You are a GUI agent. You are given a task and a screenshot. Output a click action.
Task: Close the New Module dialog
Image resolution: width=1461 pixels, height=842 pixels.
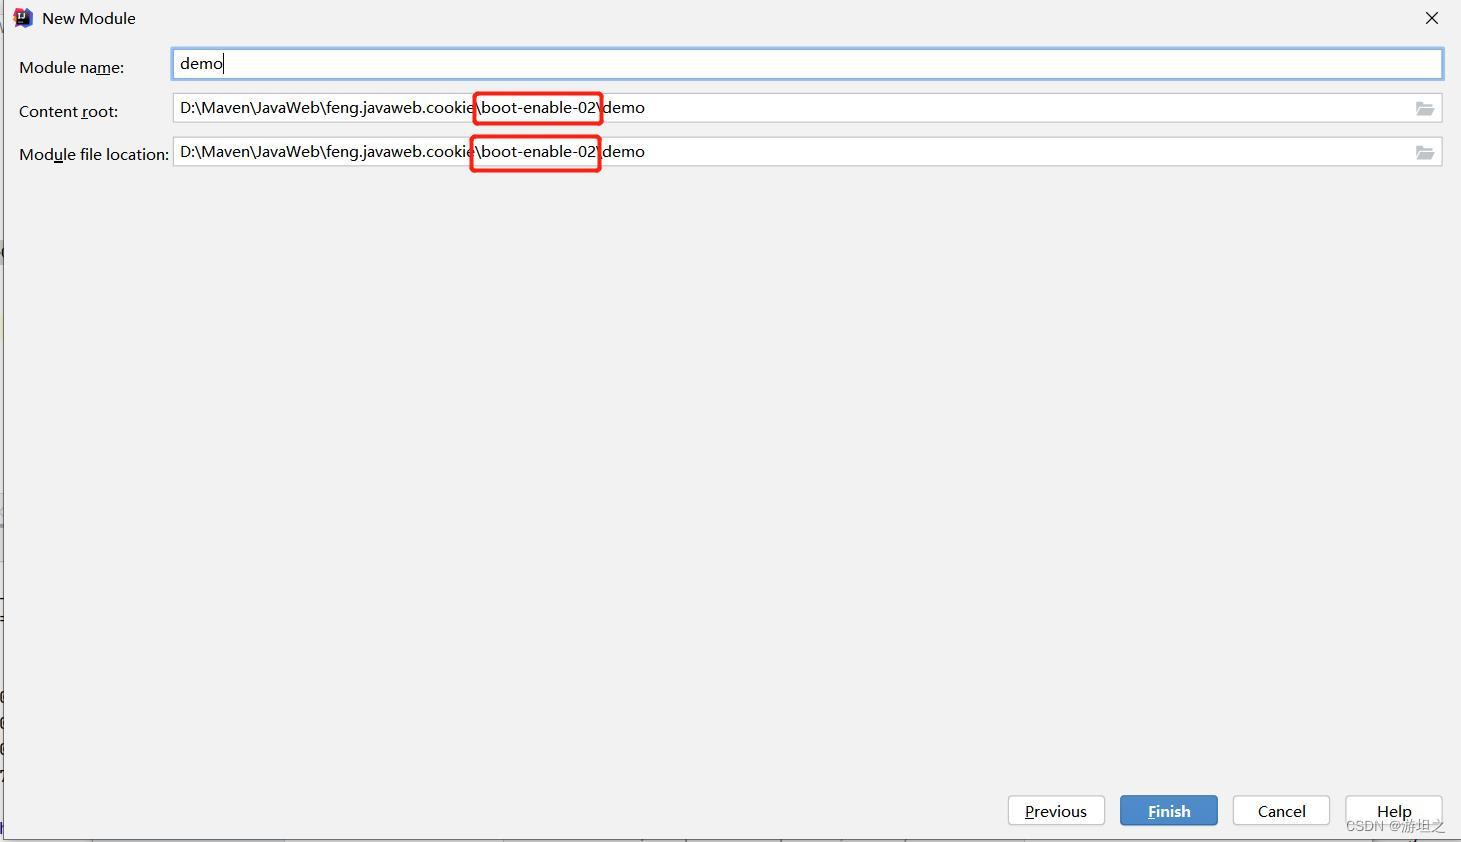(1431, 17)
